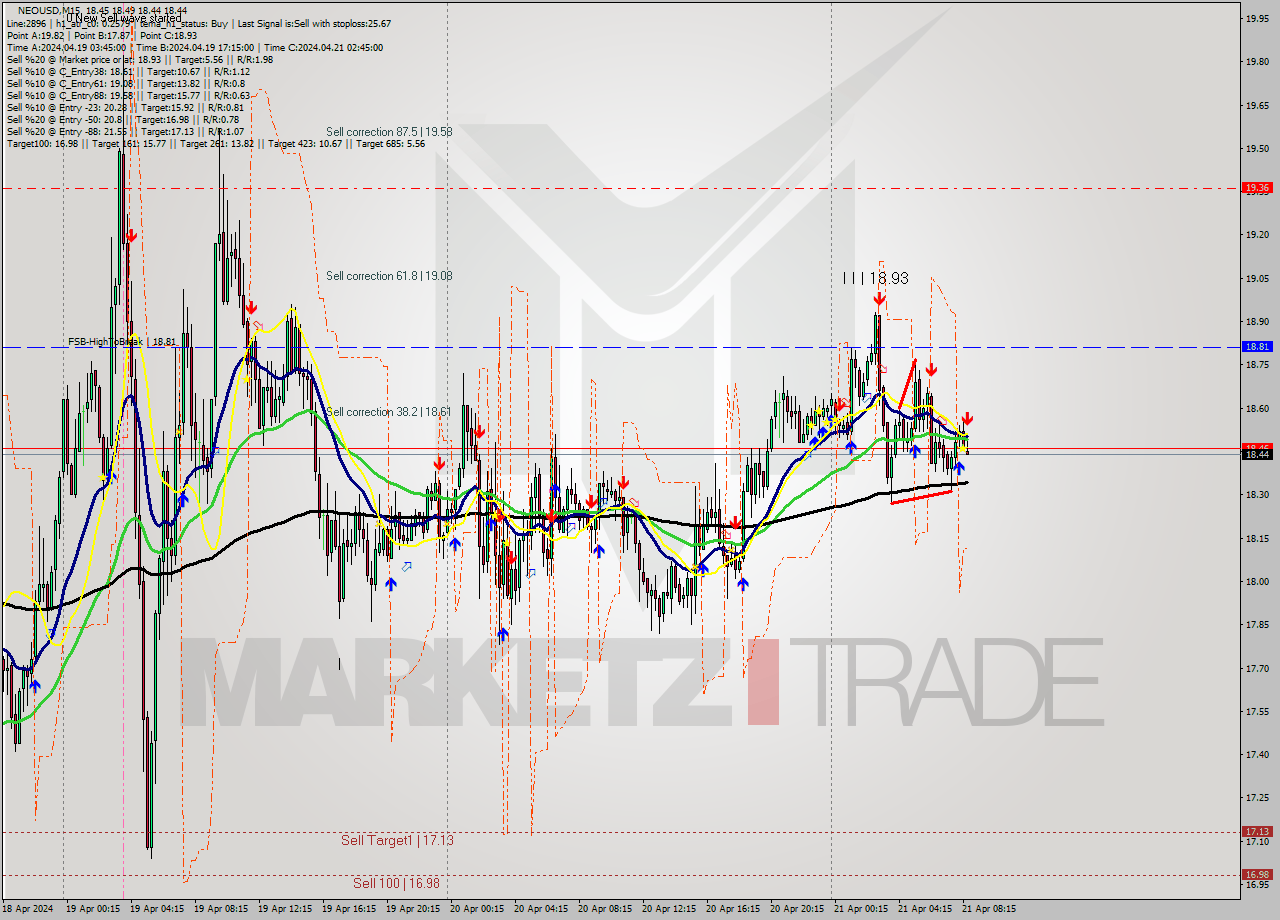This screenshot has width=1280, height=920.
Task: Select the 'Sell Target1 | 17.13' label
Action: point(397,840)
